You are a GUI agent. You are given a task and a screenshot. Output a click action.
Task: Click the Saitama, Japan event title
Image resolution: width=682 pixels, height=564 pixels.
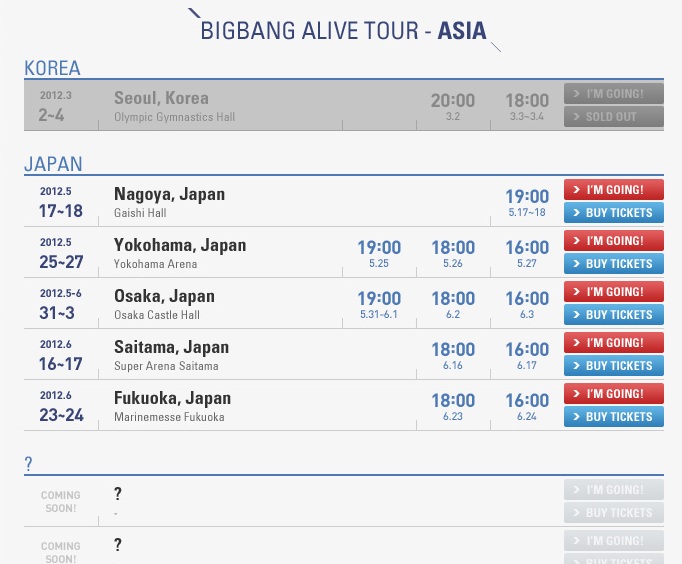[171, 347]
